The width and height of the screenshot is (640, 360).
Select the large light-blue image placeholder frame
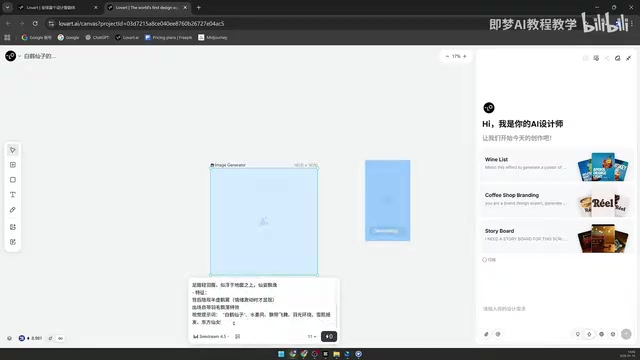(x=264, y=222)
